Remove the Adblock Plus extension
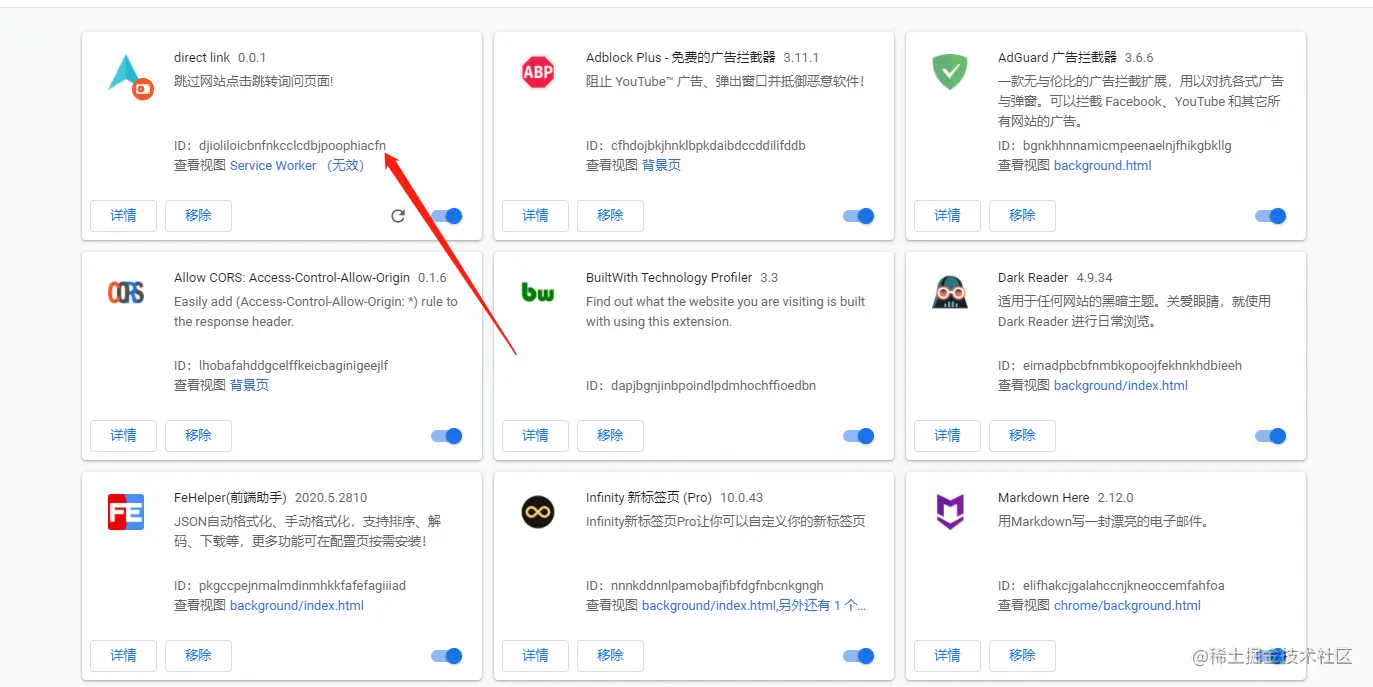The image size is (1373, 687). pos(610,216)
